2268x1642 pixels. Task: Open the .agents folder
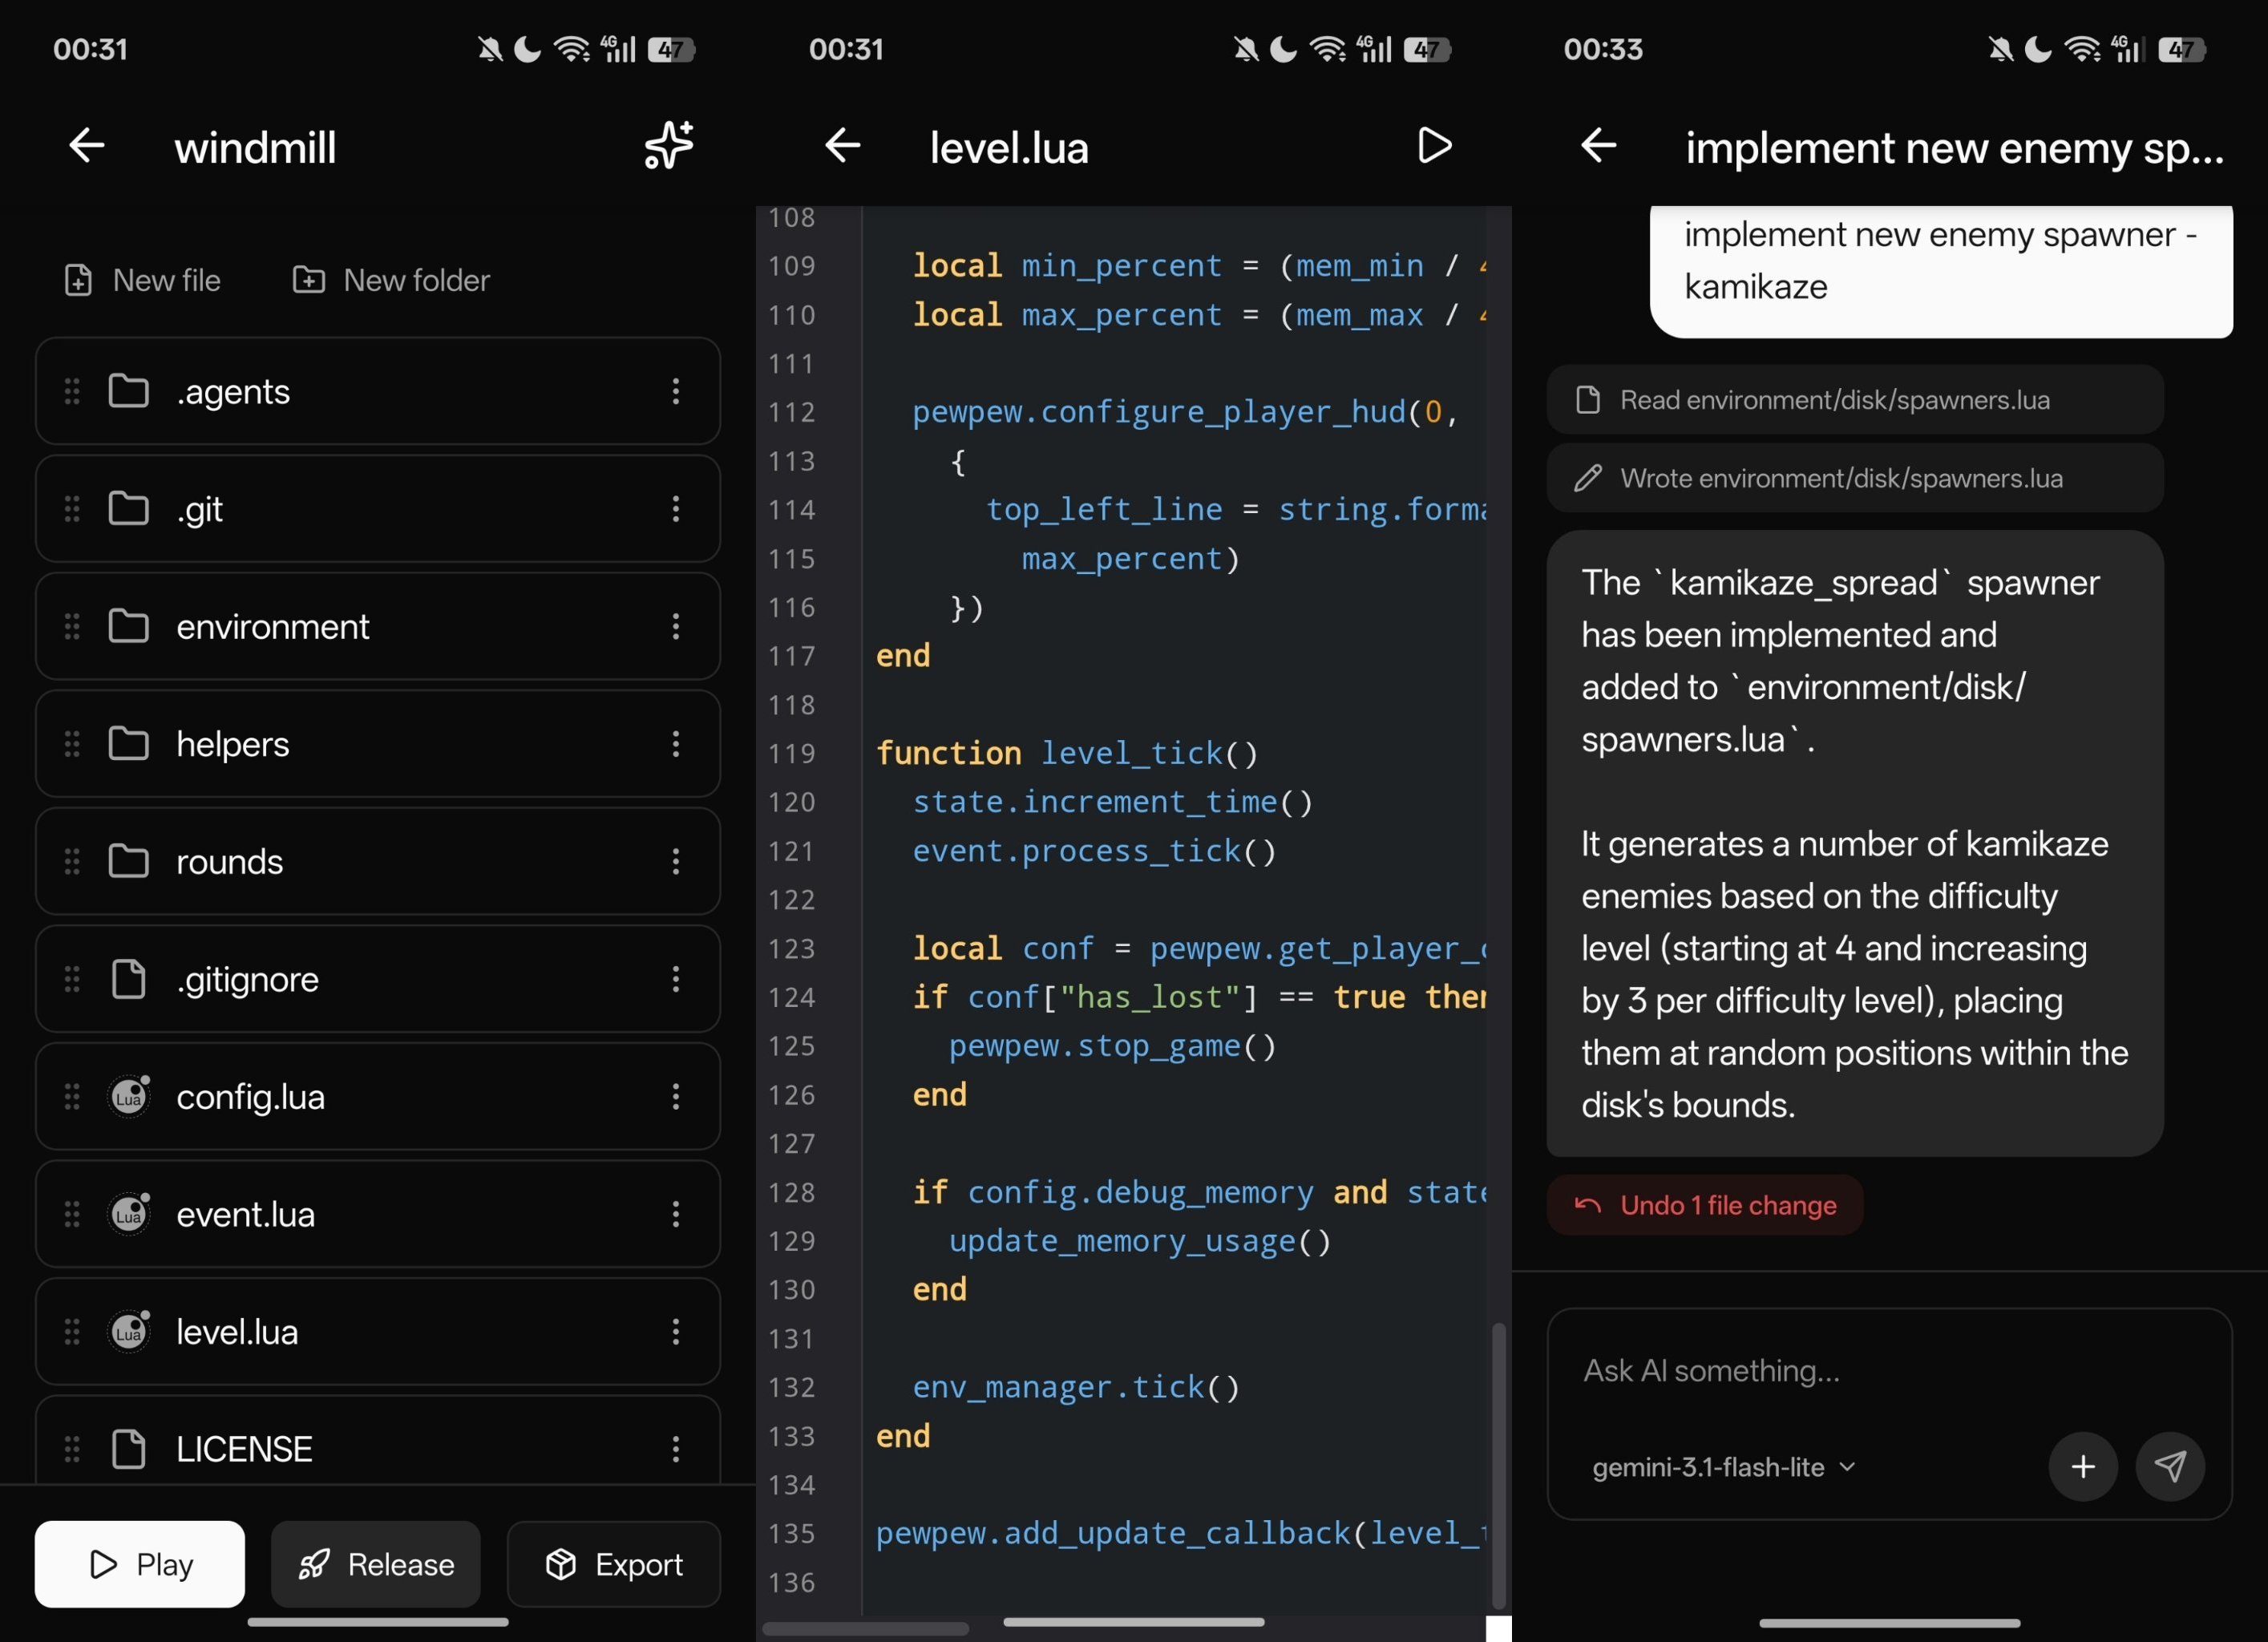[x=378, y=391]
